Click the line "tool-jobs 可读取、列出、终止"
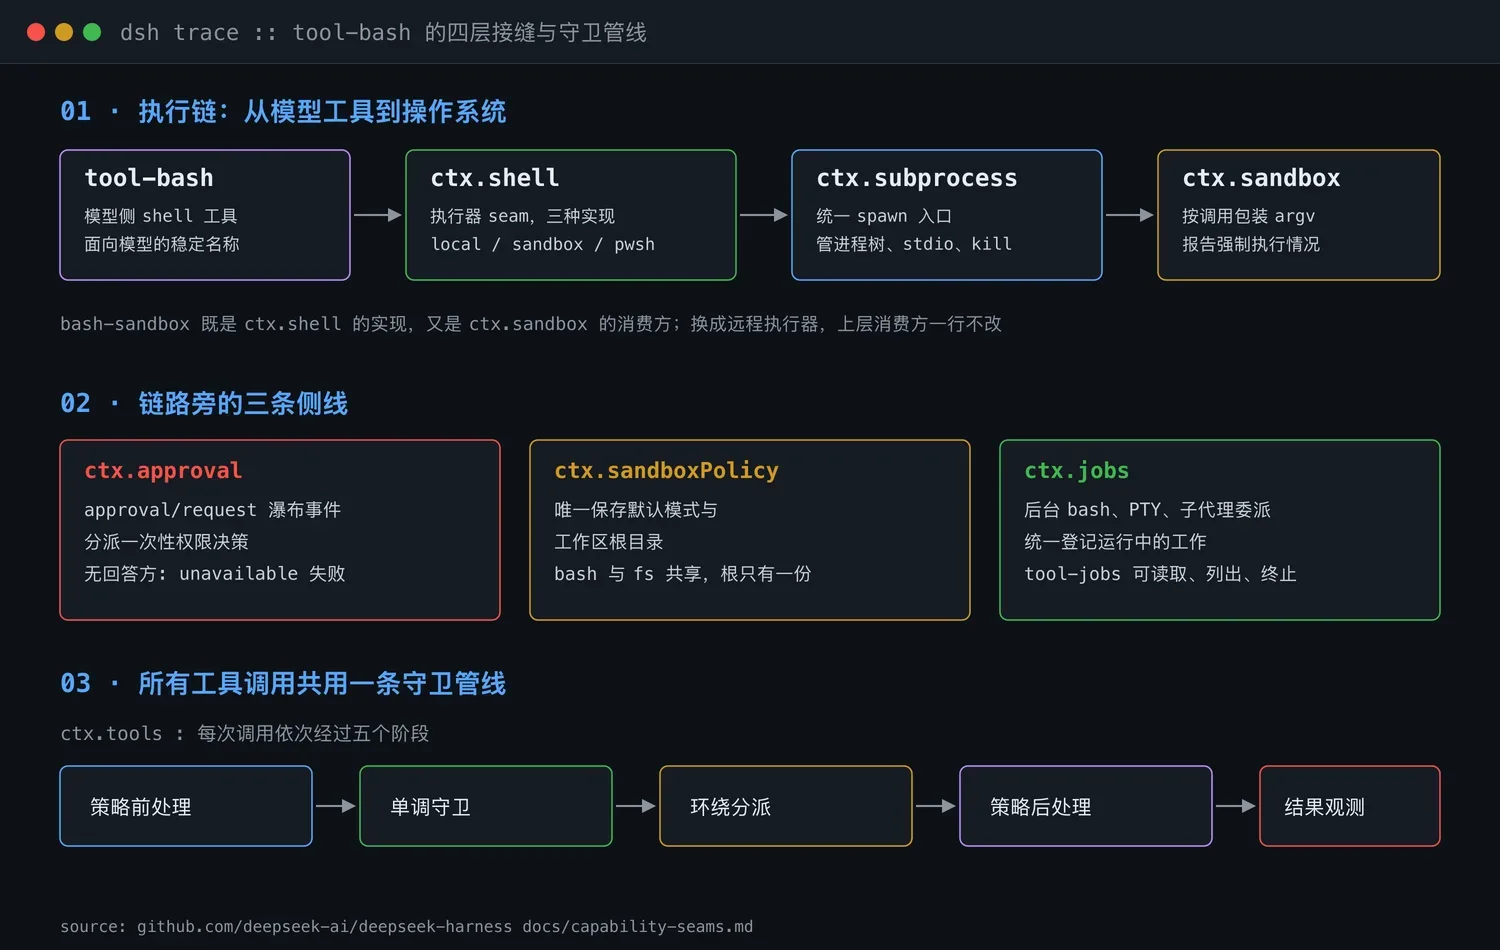This screenshot has width=1500, height=950. pos(1161,574)
